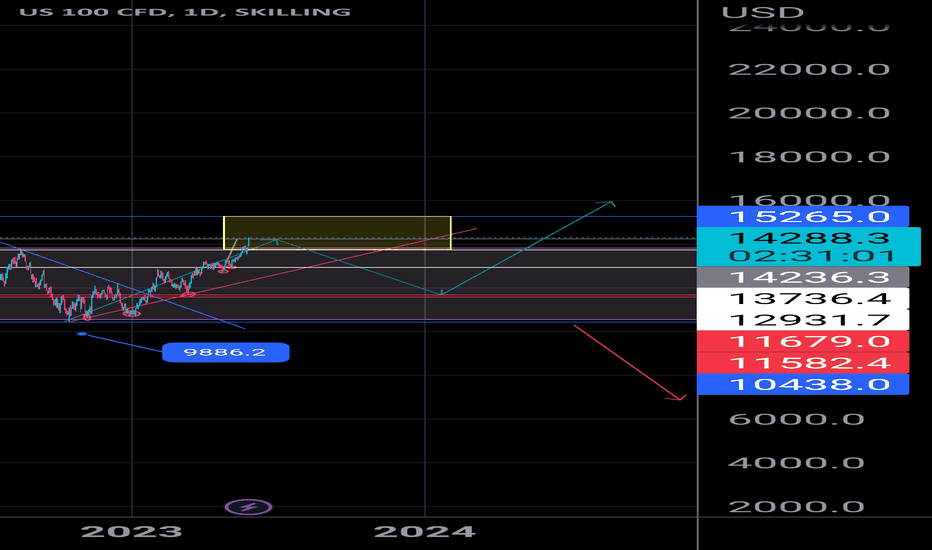This screenshot has width=932, height=550.
Task: Click the current price 14288.3 label
Action: click(x=809, y=238)
